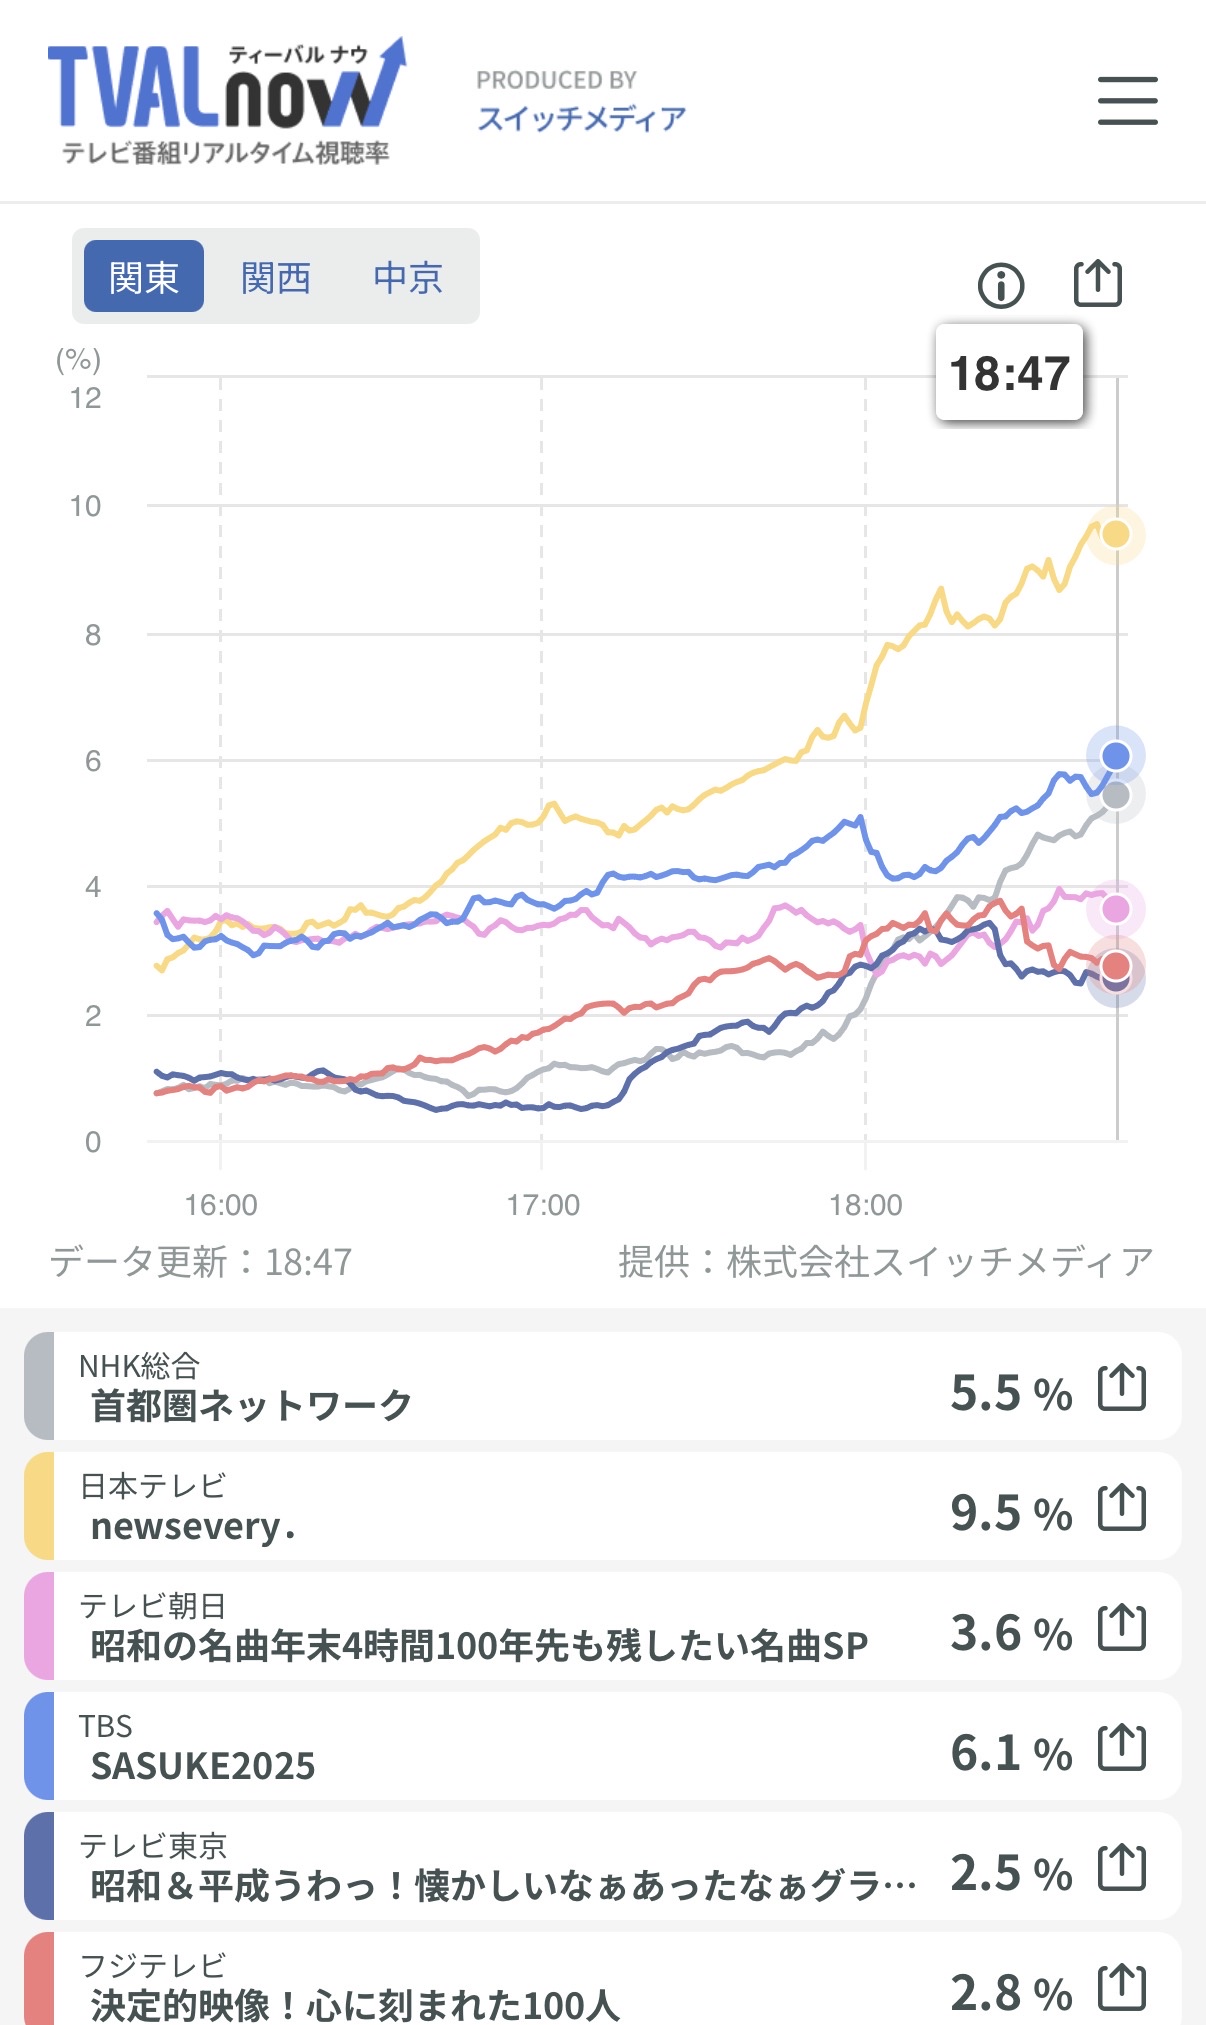
Task: Switch to the 関西 region tab
Action: click(x=276, y=277)
